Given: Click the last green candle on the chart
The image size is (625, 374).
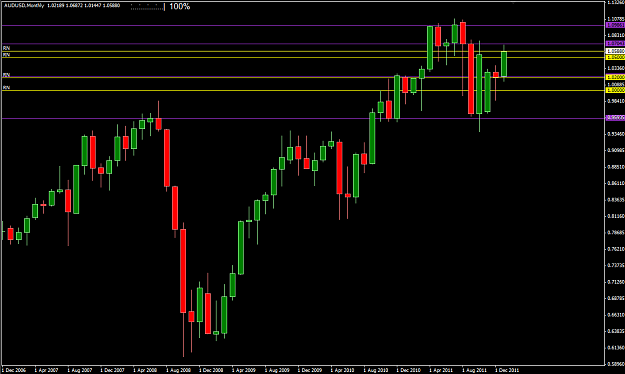Looking at the screenshot, I should point(504,63).
